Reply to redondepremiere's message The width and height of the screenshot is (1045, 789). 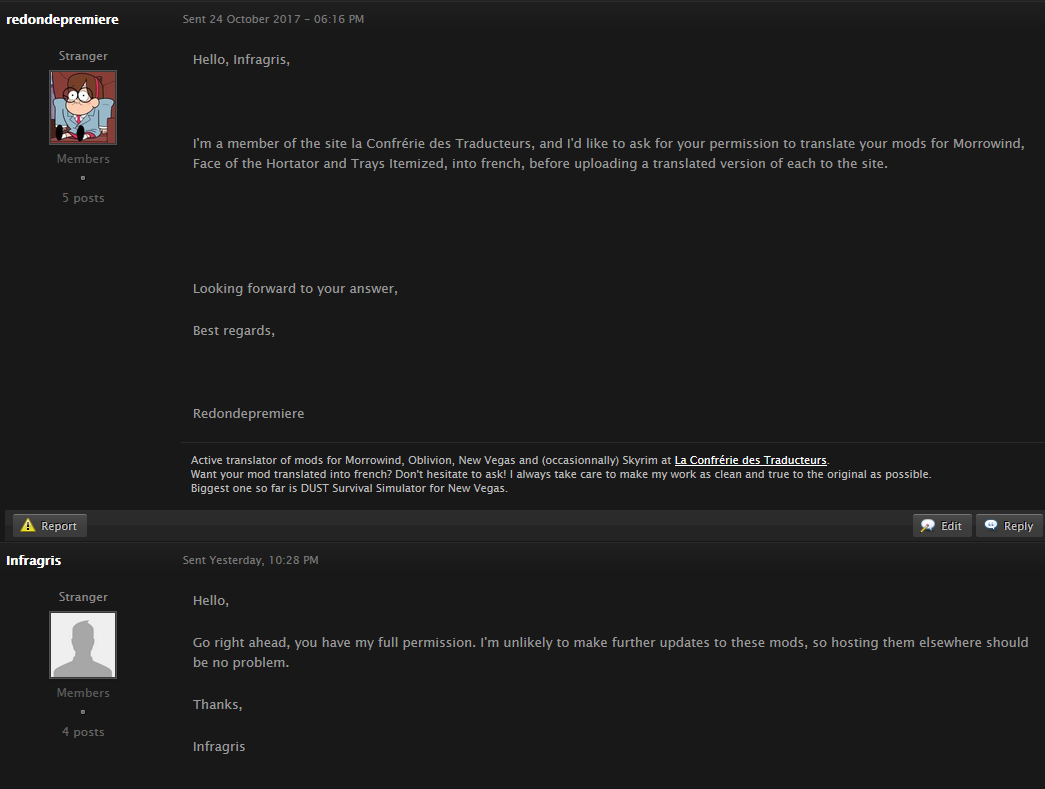pos(1009,526)
